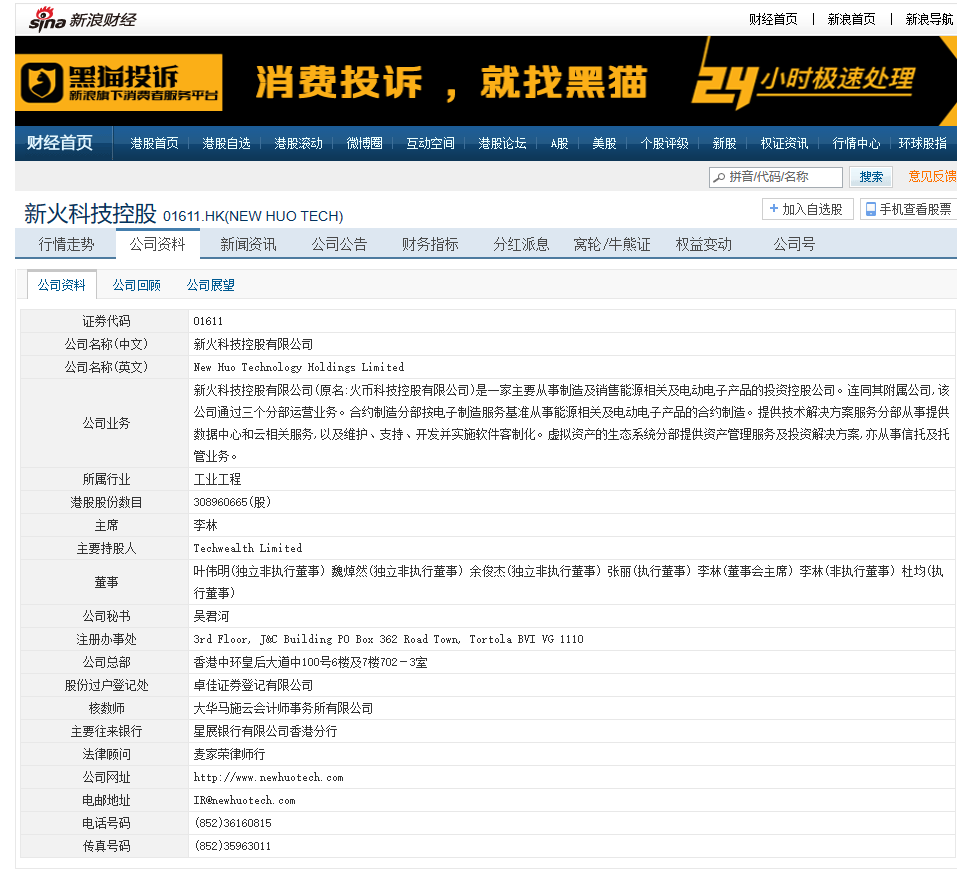Open 环球股指 navigation item
The image size is (957, 876).
click(x=922, y=143)
